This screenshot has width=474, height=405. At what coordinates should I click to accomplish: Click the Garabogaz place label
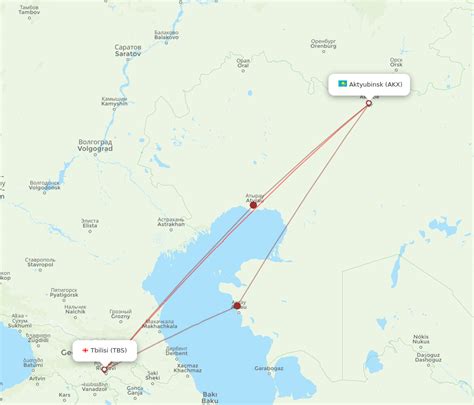[x=269, y=368]
